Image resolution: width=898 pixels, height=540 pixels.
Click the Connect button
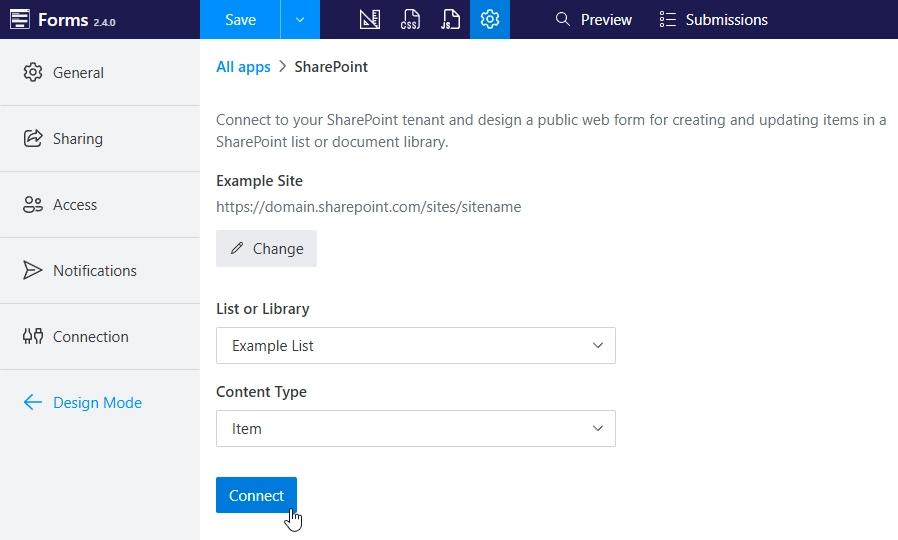(x=256, y=495)
